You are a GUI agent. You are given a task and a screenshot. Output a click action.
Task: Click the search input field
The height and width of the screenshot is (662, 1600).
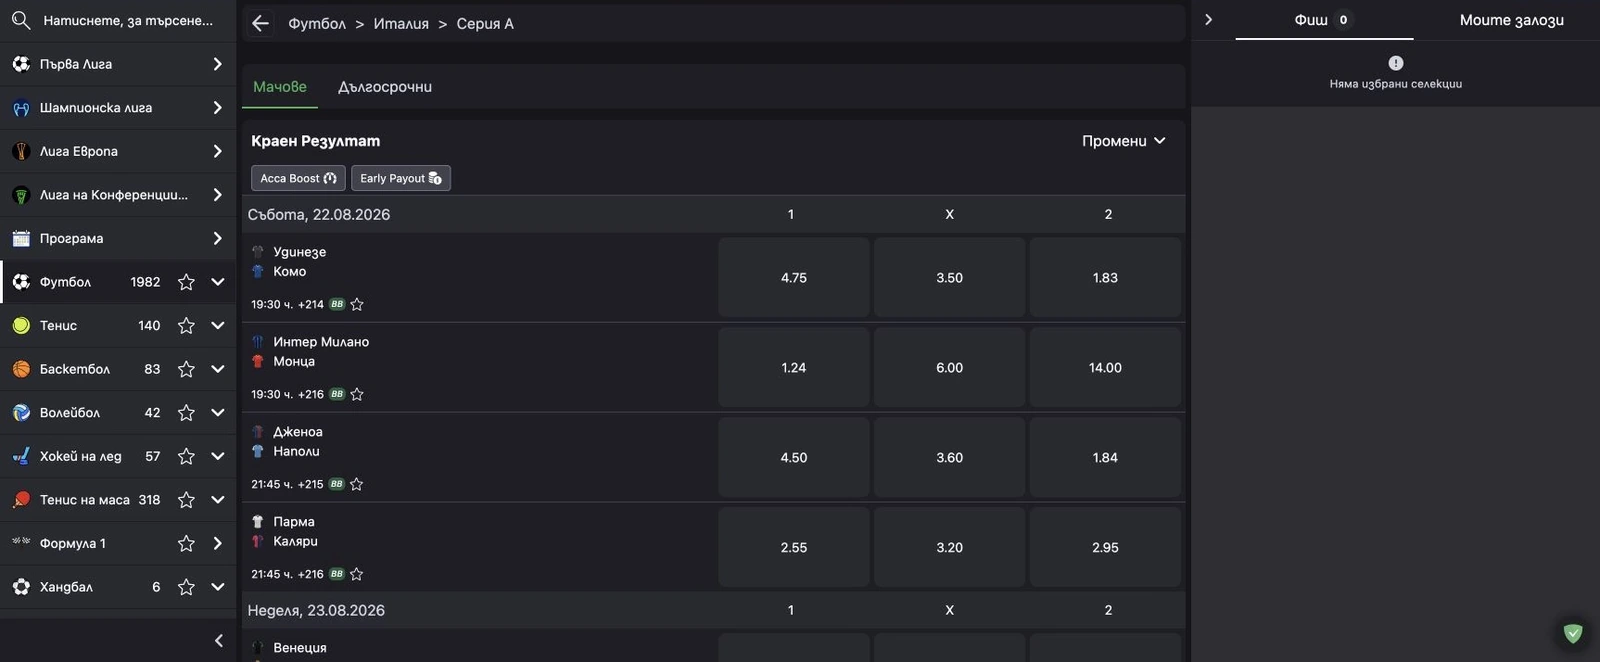coord(128,20)
